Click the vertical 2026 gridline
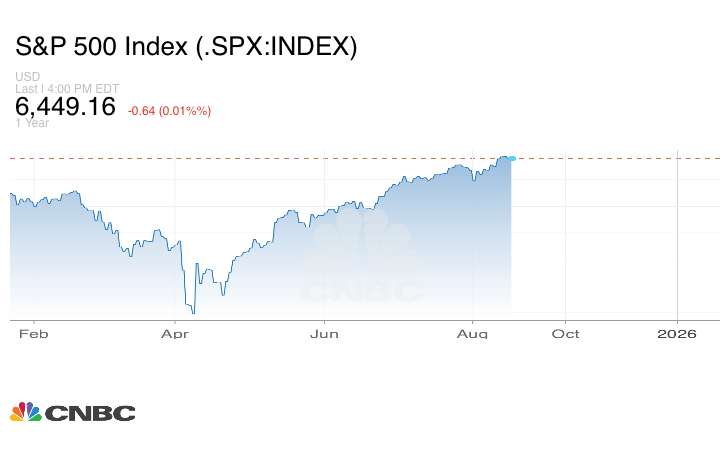This screenshot has height=450, width=720. pos(678,240)
